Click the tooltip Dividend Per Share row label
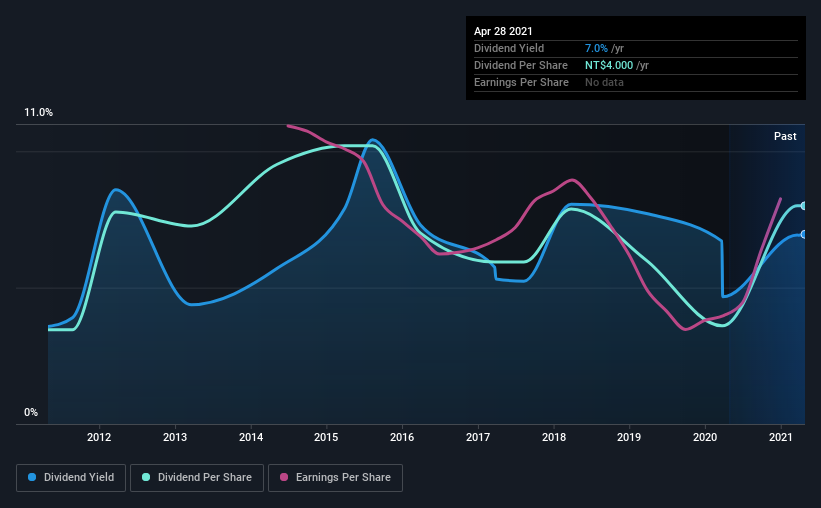Screen dimensions: 821x508 520,65
